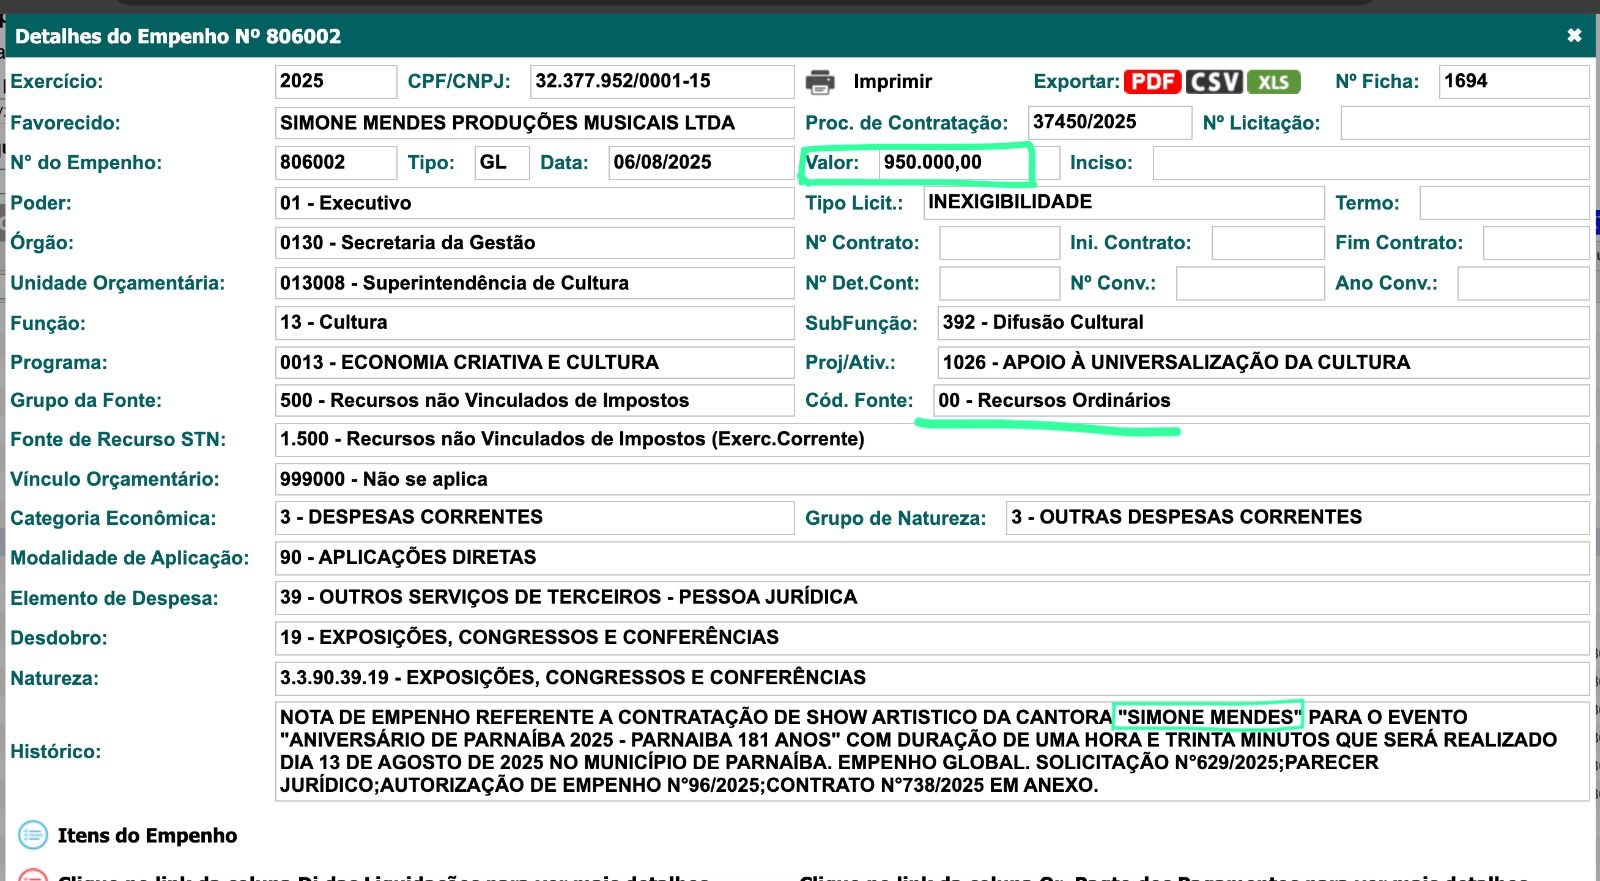Screen dimensions: 1600x881
Task: Click the Proc. de Contratação field 37450/2025
Action: (x=1110, y=123)
